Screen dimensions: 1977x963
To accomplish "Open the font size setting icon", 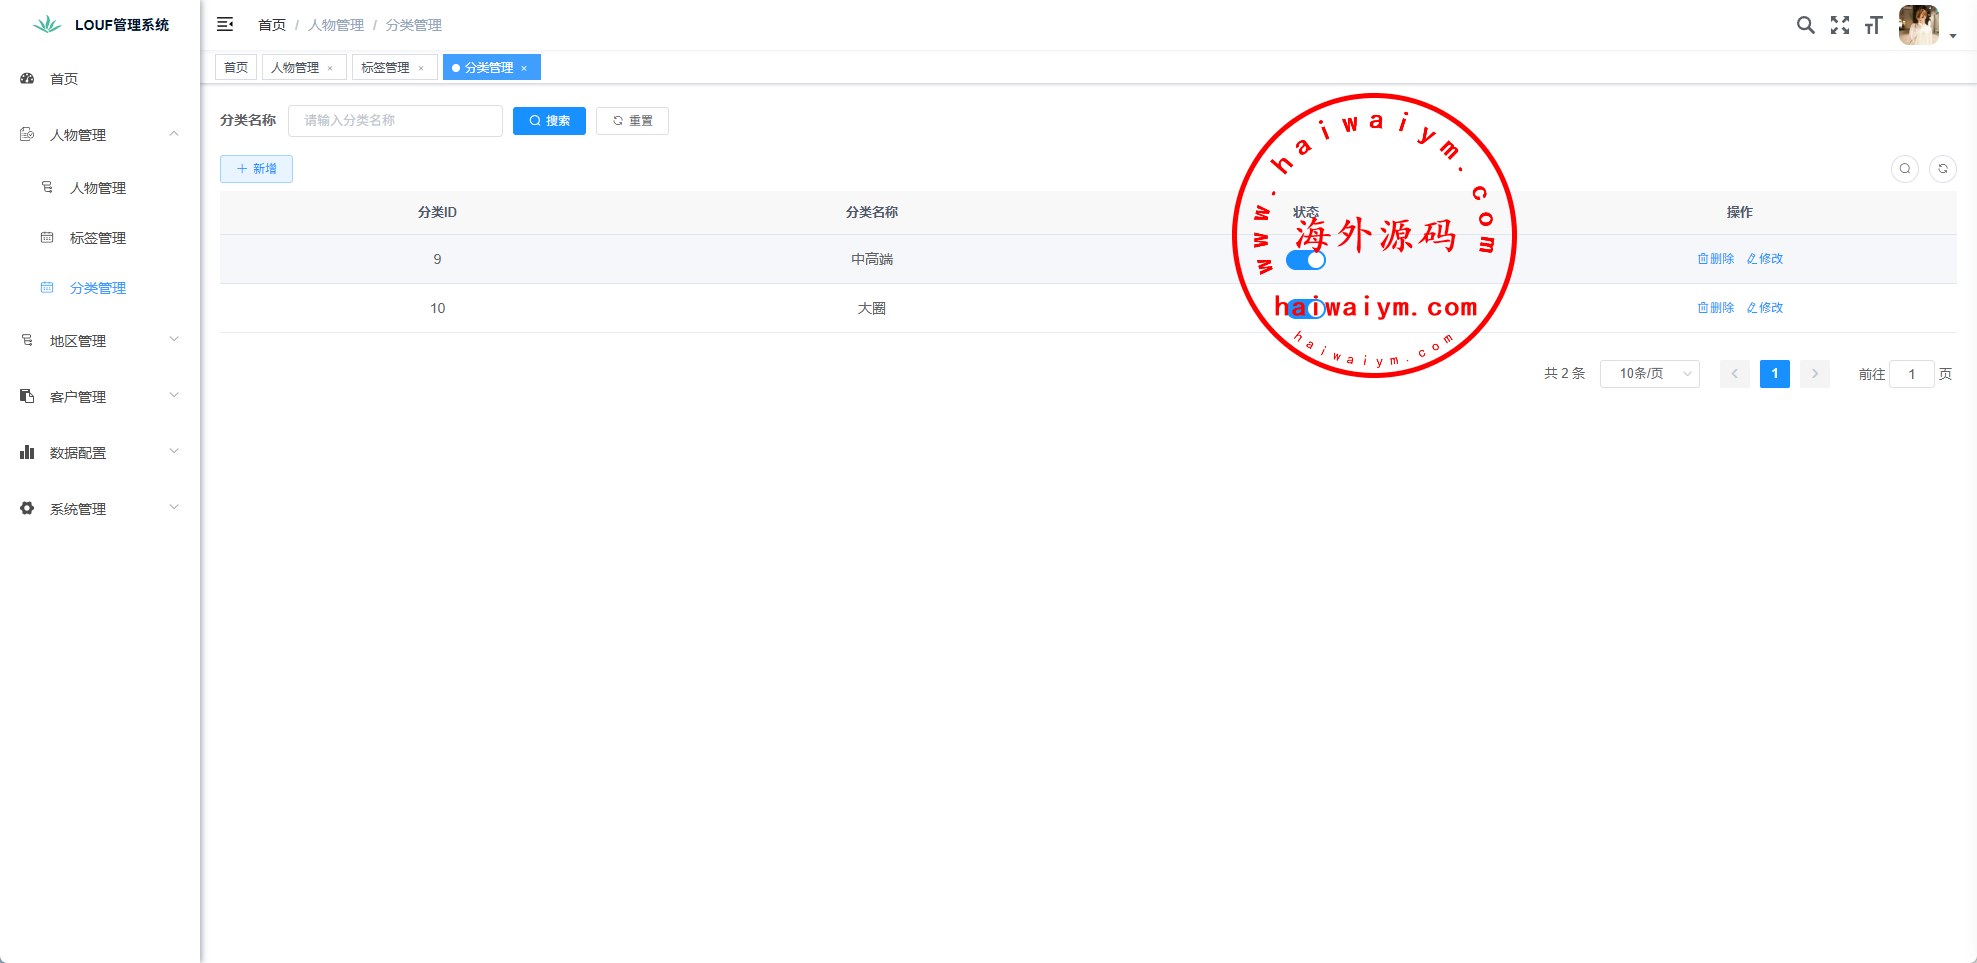I will tap(1873, 25).
